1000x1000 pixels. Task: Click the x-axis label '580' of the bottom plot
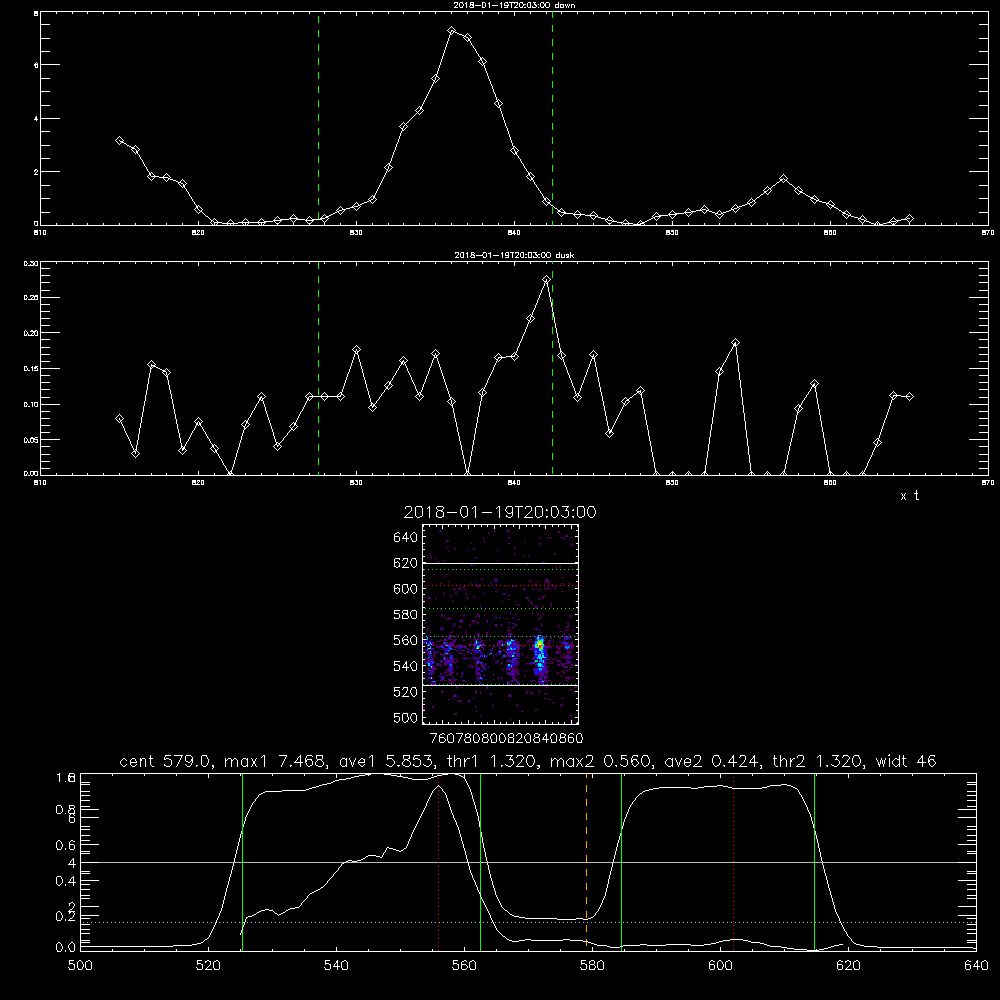click(592, 965)
